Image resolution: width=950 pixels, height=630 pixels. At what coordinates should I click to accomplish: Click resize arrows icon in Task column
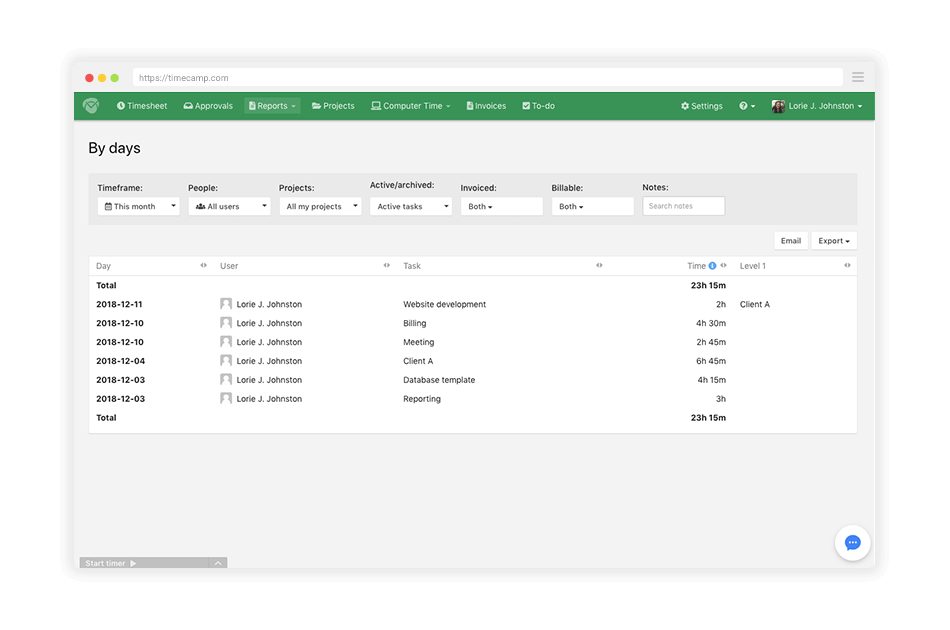[x=600, y=266]
